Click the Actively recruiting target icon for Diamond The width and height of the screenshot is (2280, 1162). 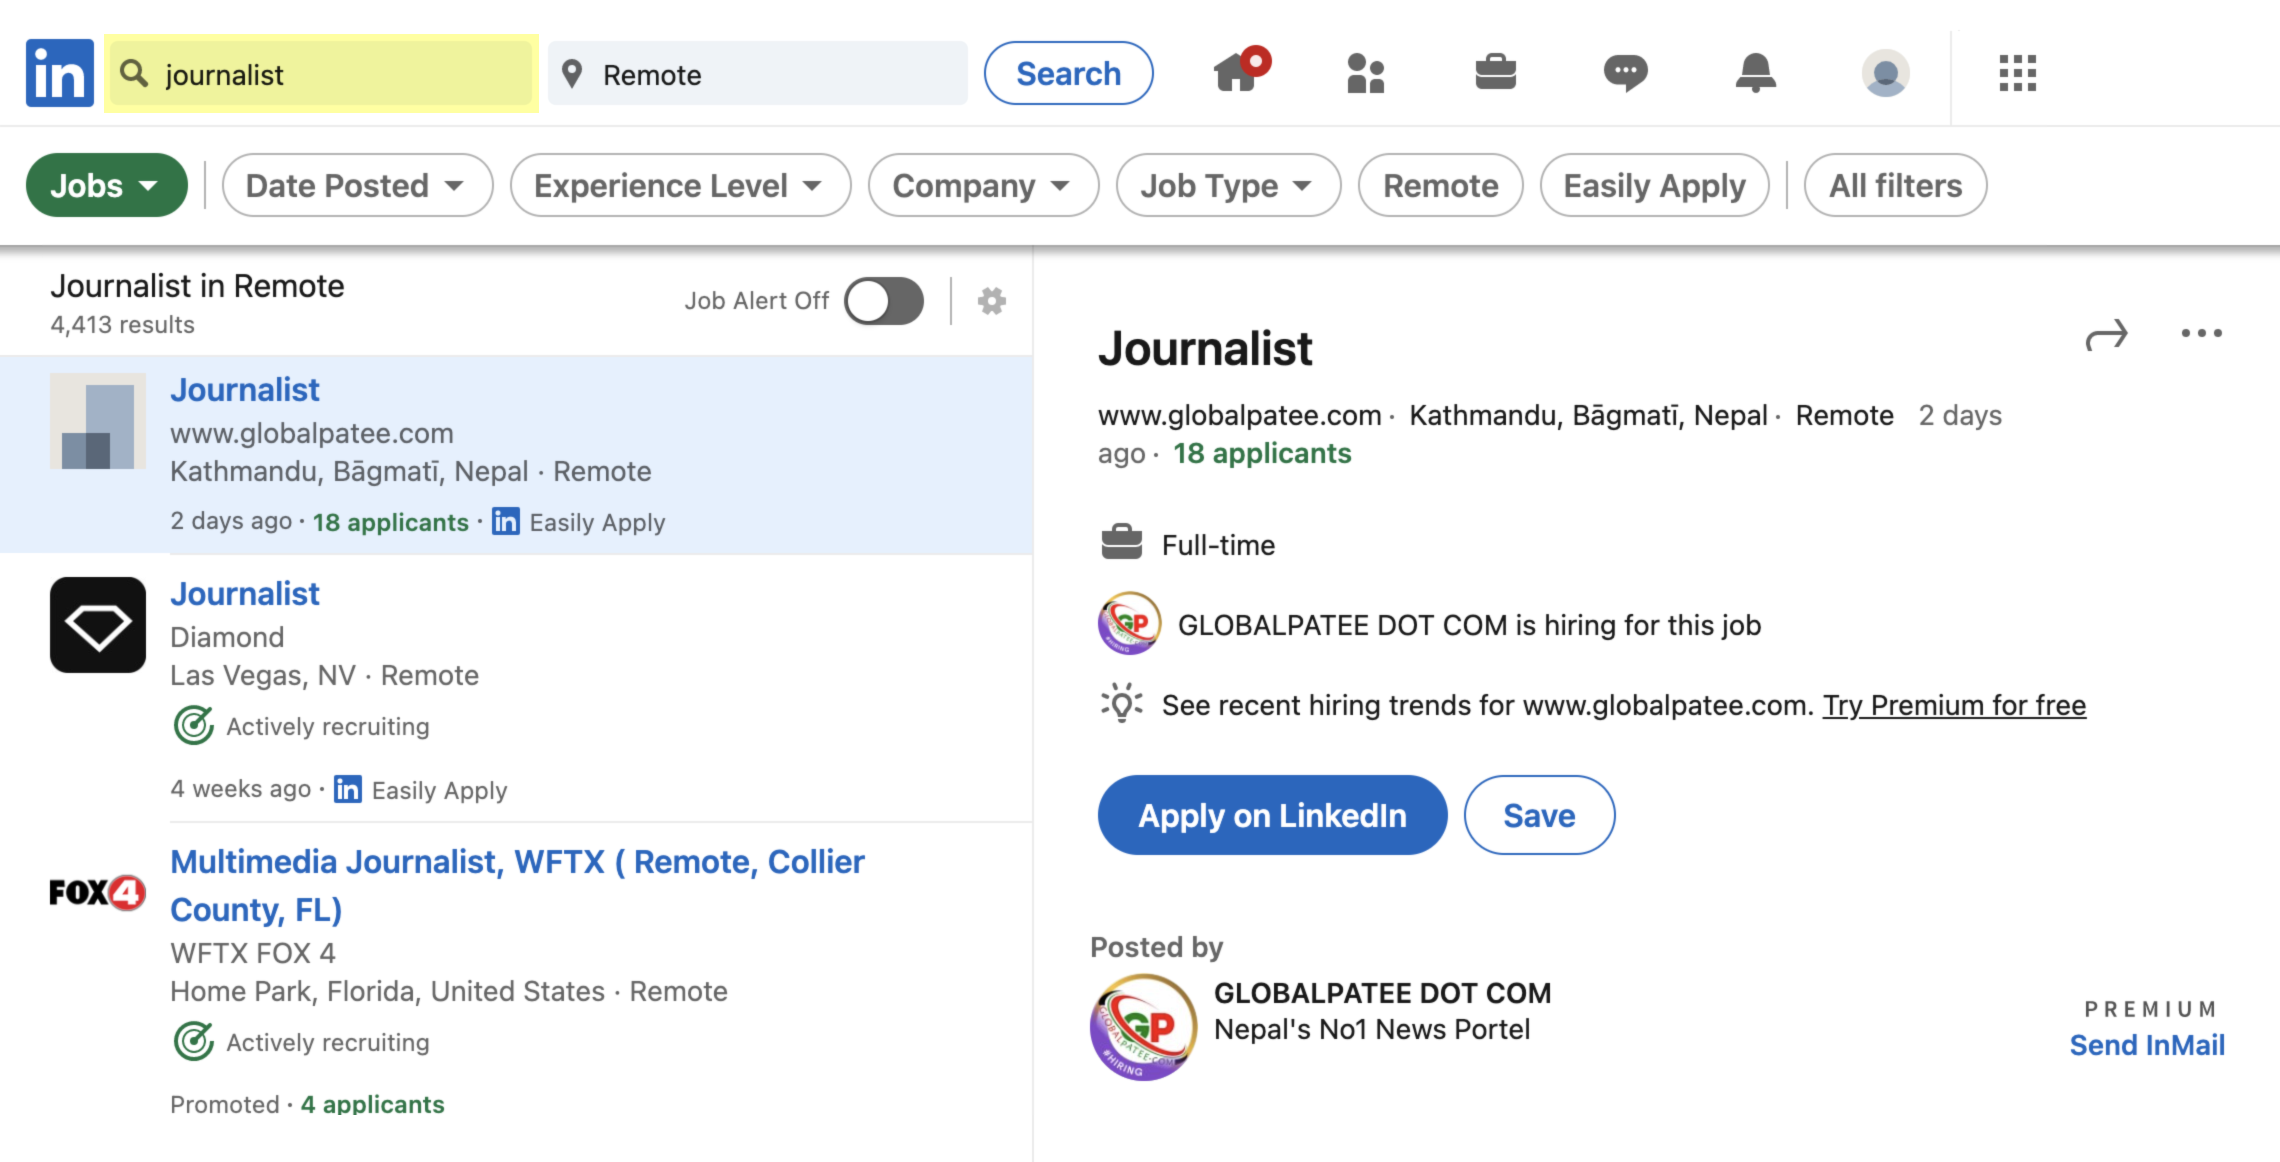click(194, 725)
